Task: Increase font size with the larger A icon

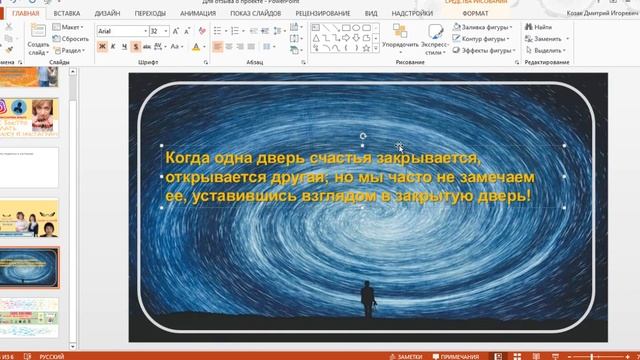Action: pos(176,31)
